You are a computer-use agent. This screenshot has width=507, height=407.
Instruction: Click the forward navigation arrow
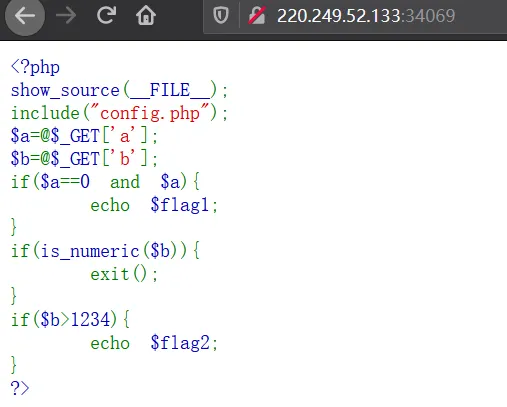(66, 15)
